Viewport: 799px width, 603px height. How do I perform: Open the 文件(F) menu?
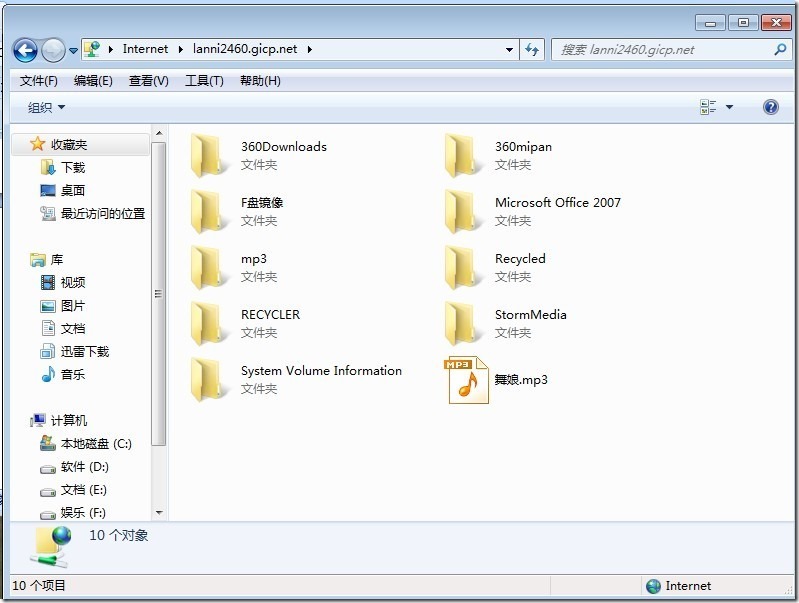pyautogui.click(x=39, y=81)
